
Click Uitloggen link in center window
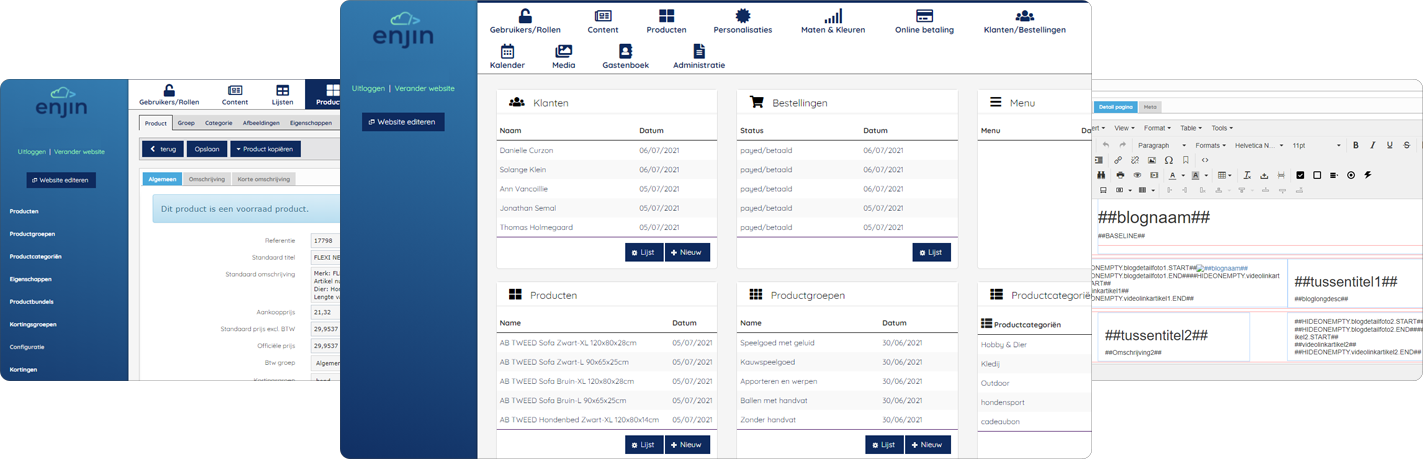coord(367,88)
